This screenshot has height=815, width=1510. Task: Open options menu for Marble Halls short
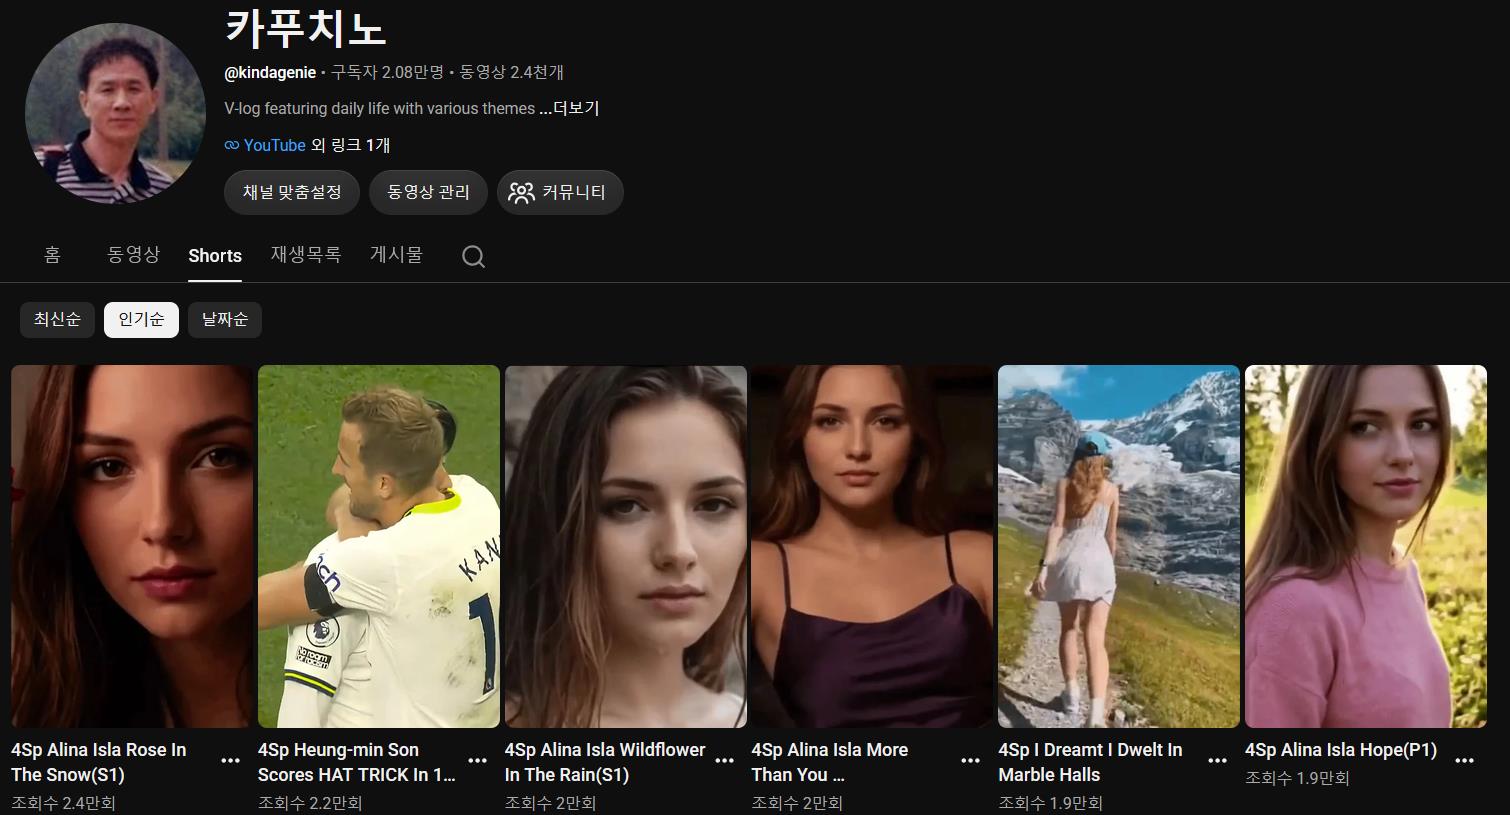click(x=1217, y=761)
